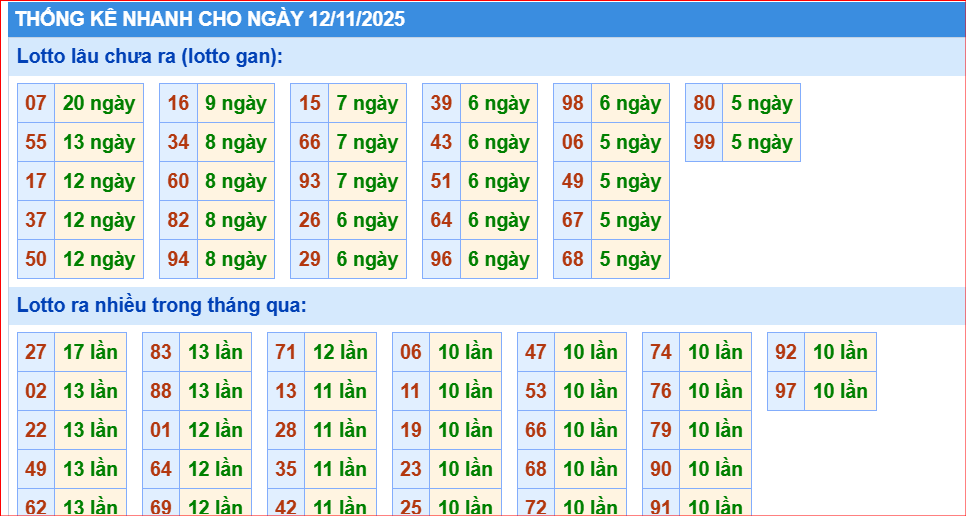The height and width of the screenshot is (516, 966).
Task: Click '10 lần' in the 11 row
Action: click(x=465, y=391)
